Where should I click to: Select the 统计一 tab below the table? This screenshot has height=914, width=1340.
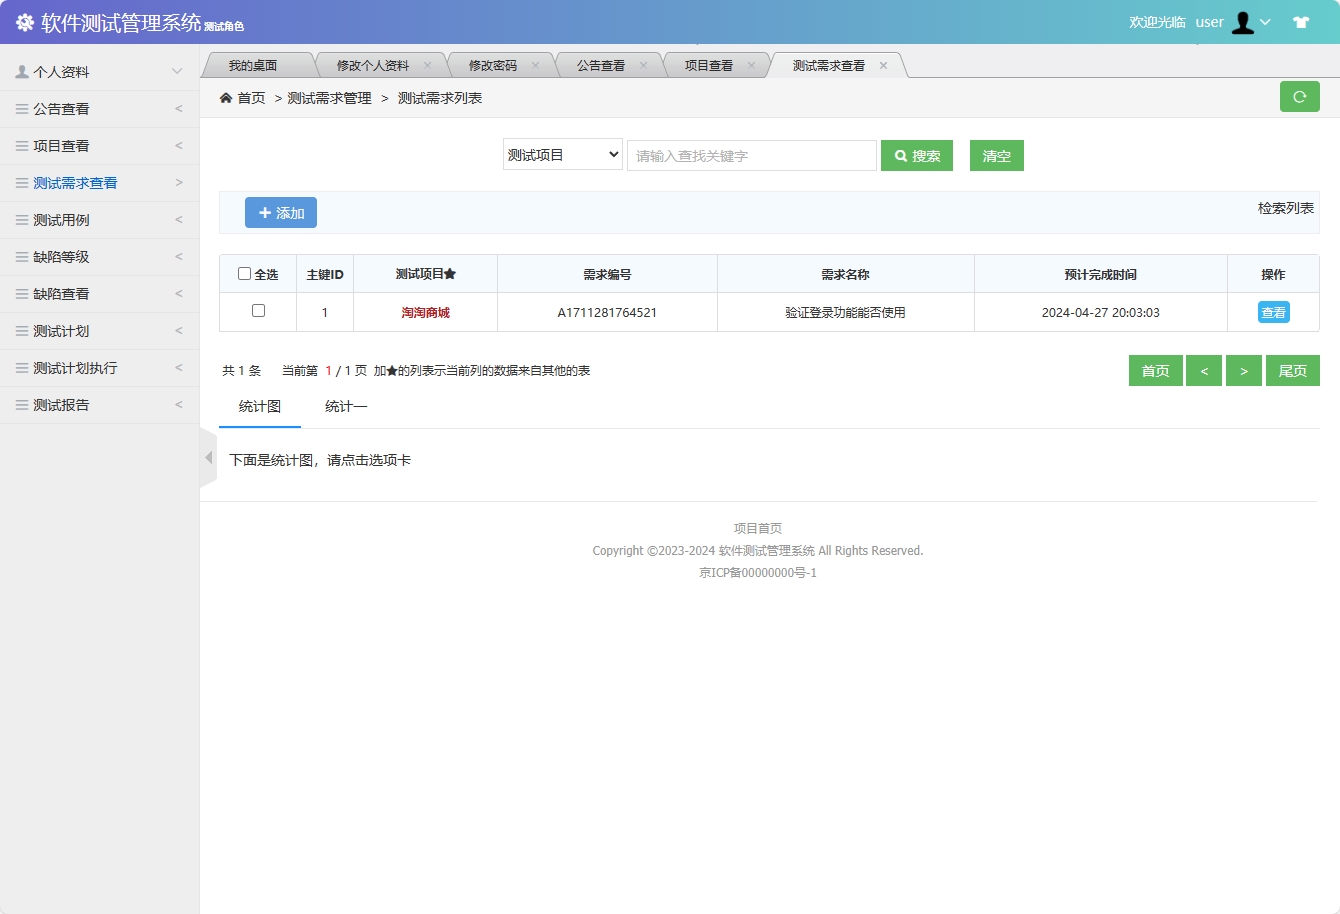pos(345,407)
